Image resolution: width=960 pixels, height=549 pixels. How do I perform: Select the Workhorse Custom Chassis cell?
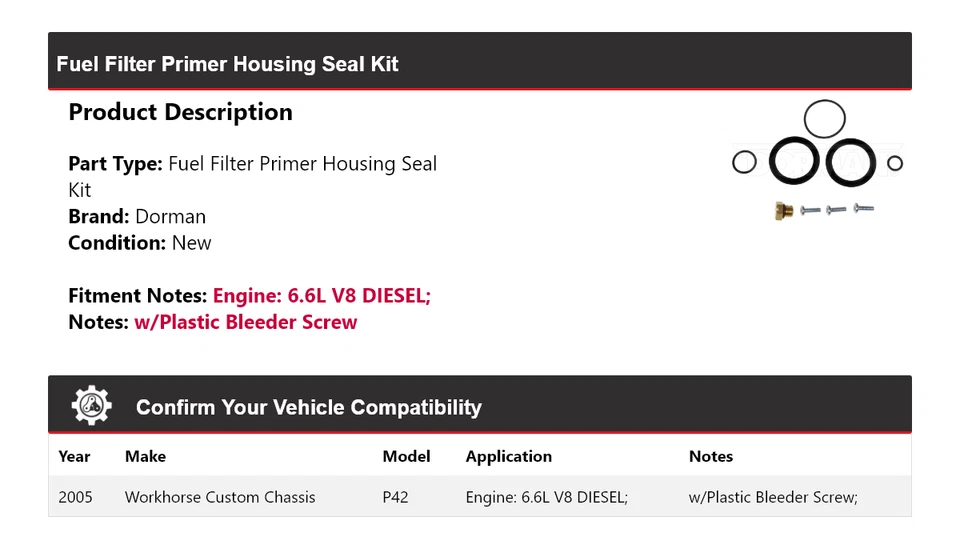[x=220, y=497]
